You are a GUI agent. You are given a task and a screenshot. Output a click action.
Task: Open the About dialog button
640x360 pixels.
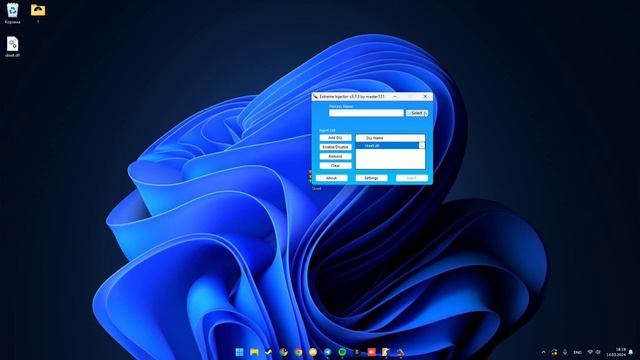point(331,178)
